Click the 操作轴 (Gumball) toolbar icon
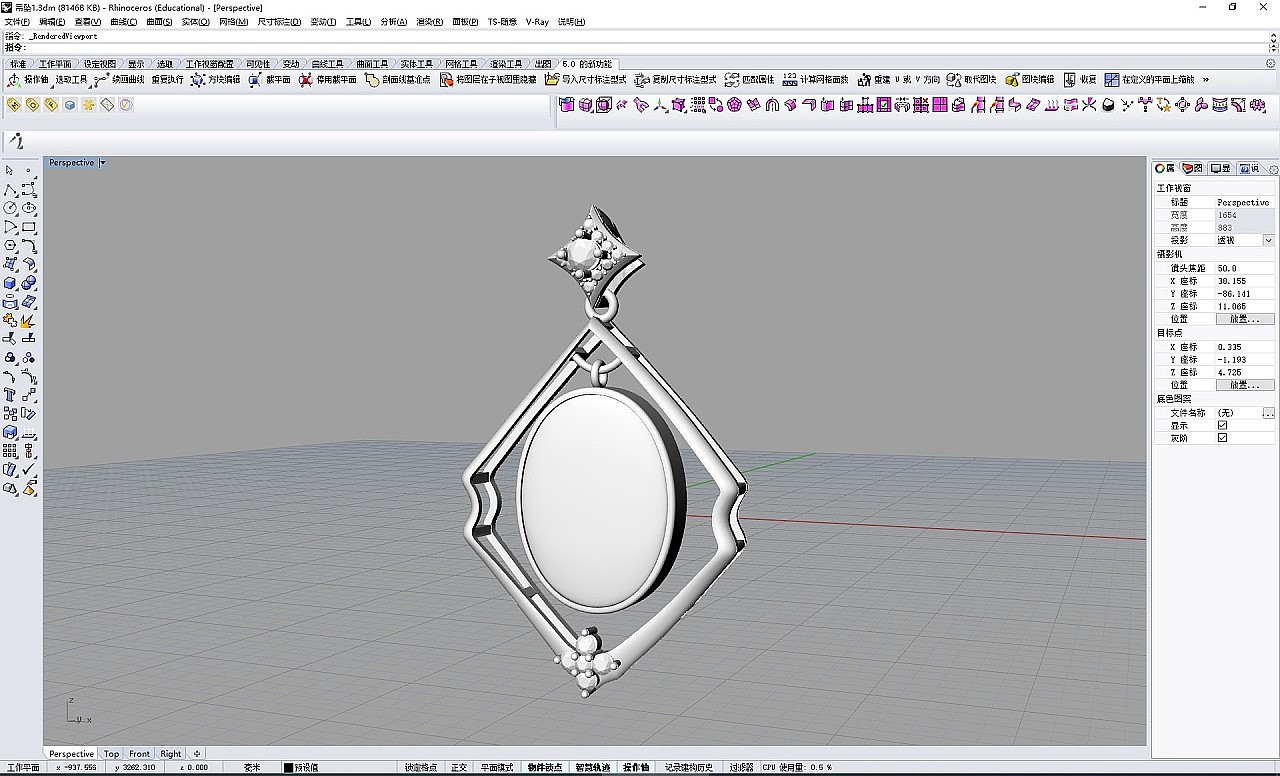 point(16,80)
